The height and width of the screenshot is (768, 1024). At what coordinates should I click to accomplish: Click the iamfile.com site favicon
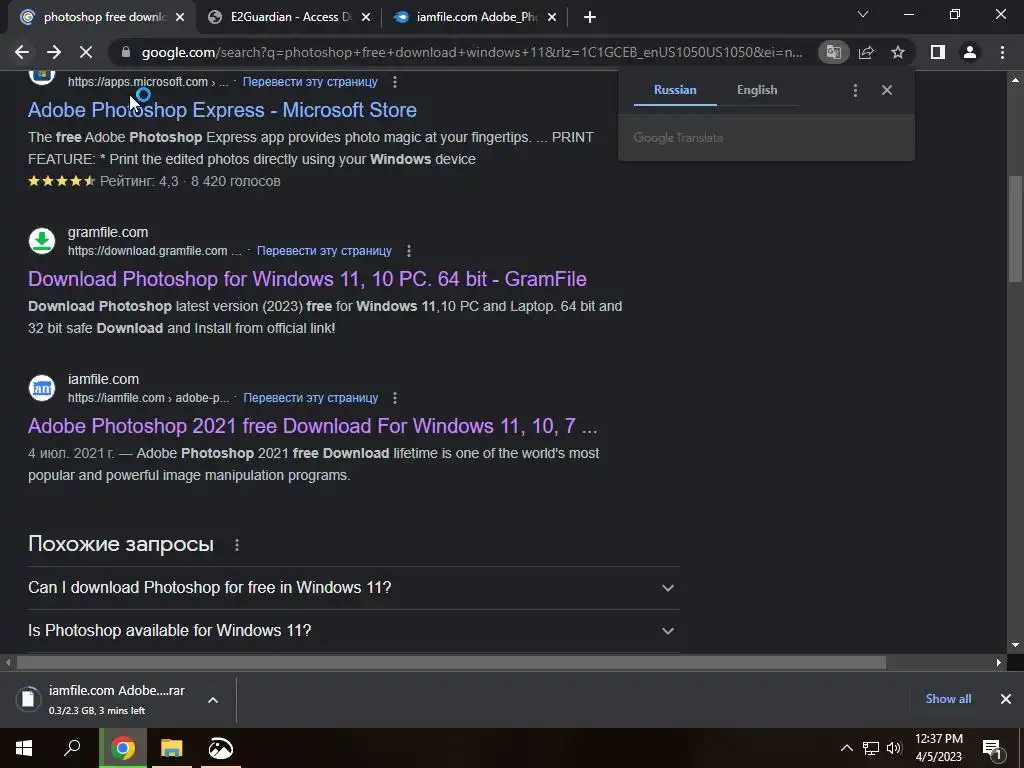(42, 388)
